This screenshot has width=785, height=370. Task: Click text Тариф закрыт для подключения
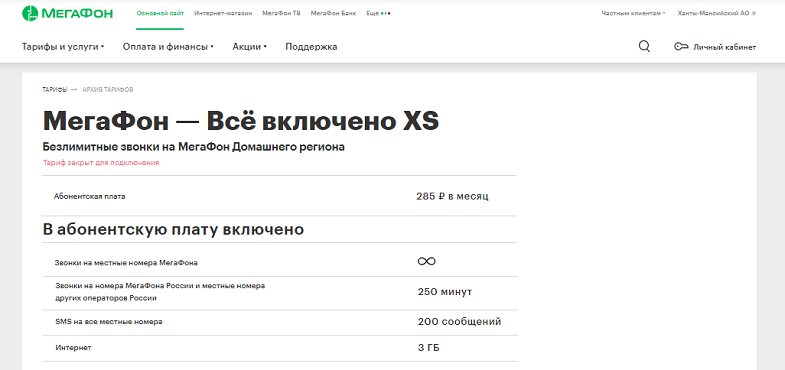pos(101,163)
